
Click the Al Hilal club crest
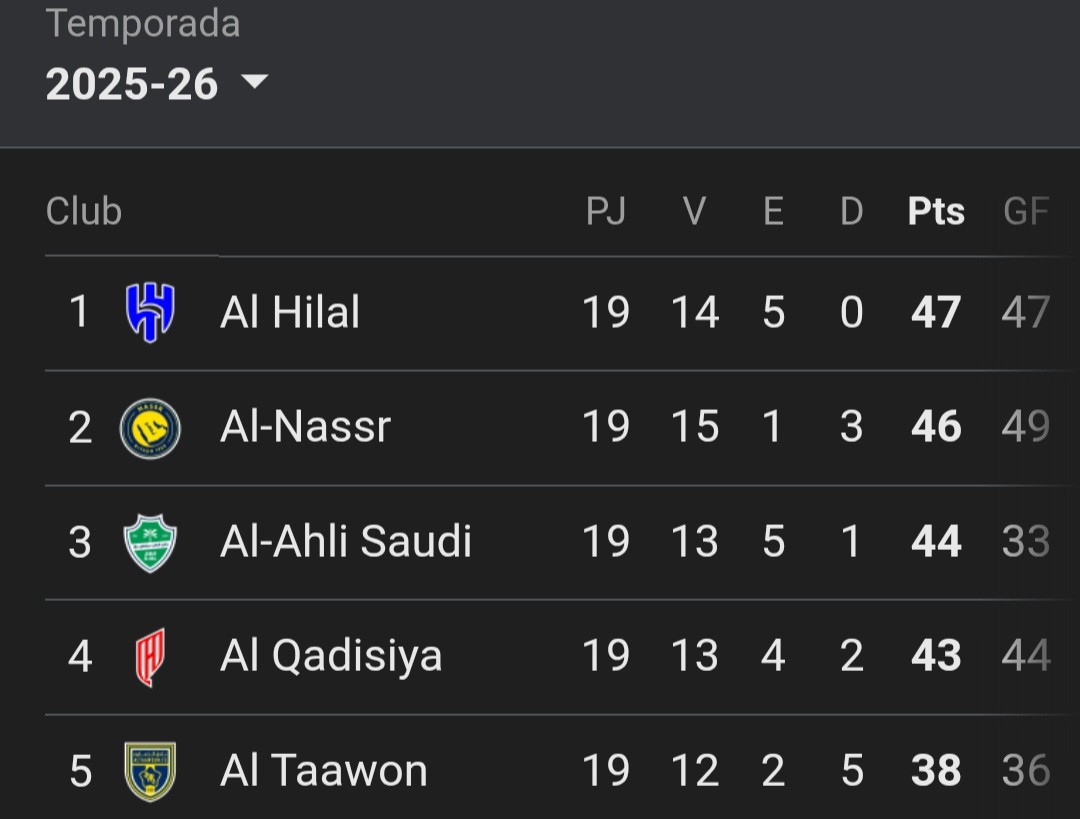click(x=150, y=313)
